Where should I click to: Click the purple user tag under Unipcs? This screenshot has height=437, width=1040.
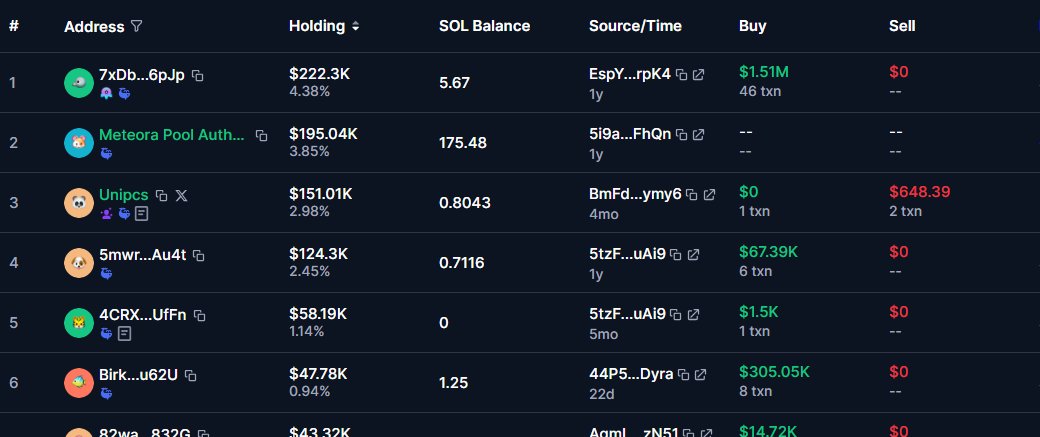(106, 214)
